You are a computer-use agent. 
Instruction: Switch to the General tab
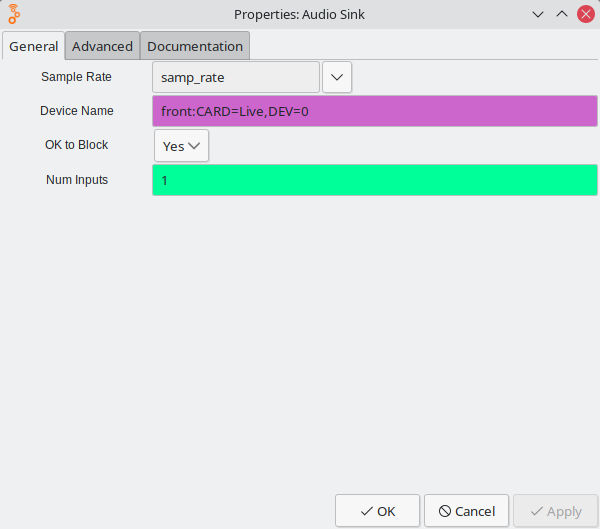coord(34,47)
